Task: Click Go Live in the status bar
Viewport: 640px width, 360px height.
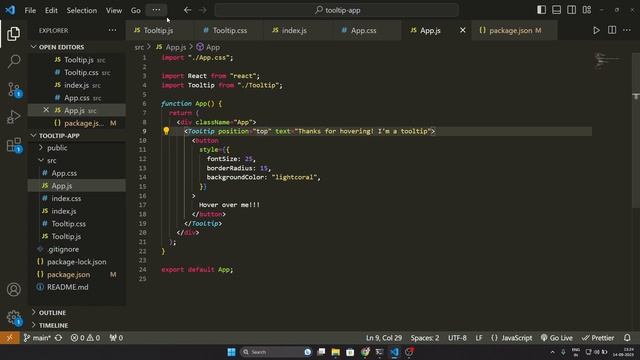Action: (x=557, y=338)
